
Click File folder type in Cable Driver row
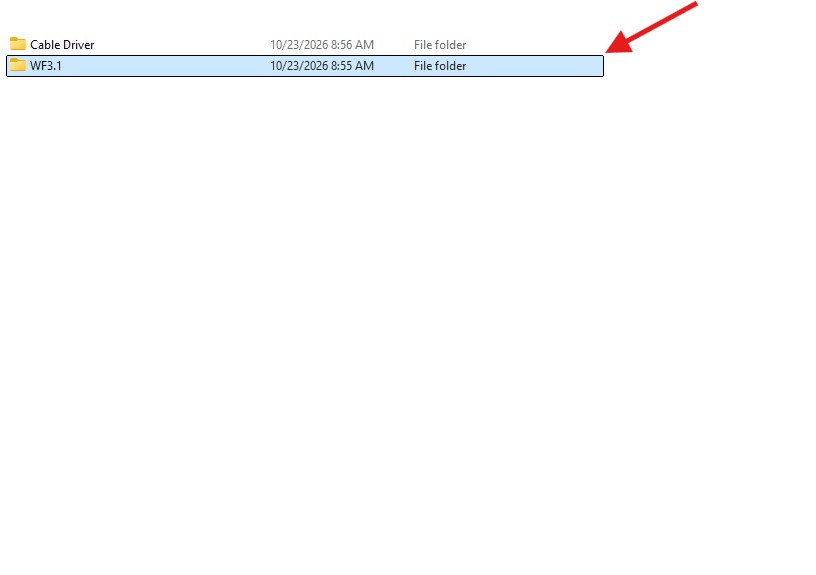[440, 45]
